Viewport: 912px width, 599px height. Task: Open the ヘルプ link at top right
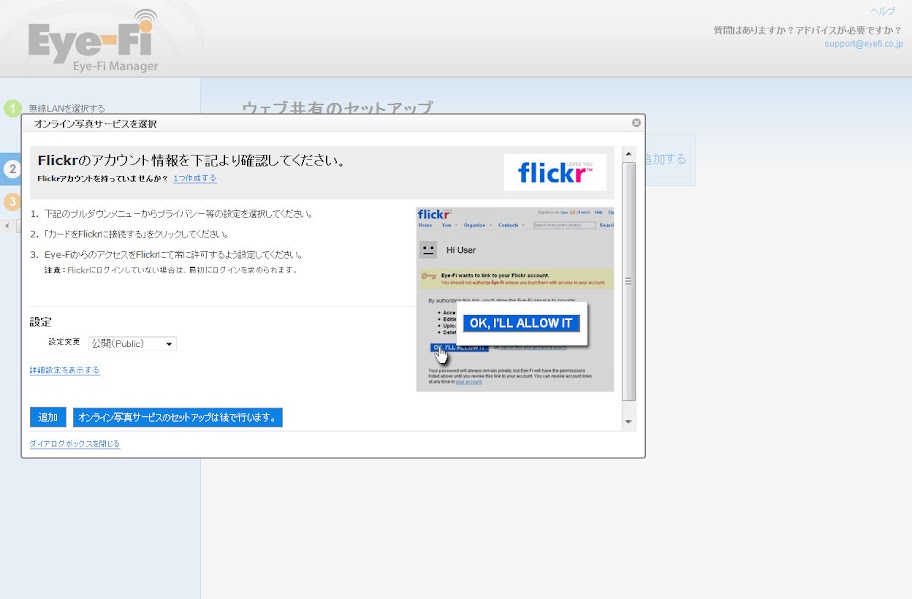[x=883, y=11]
